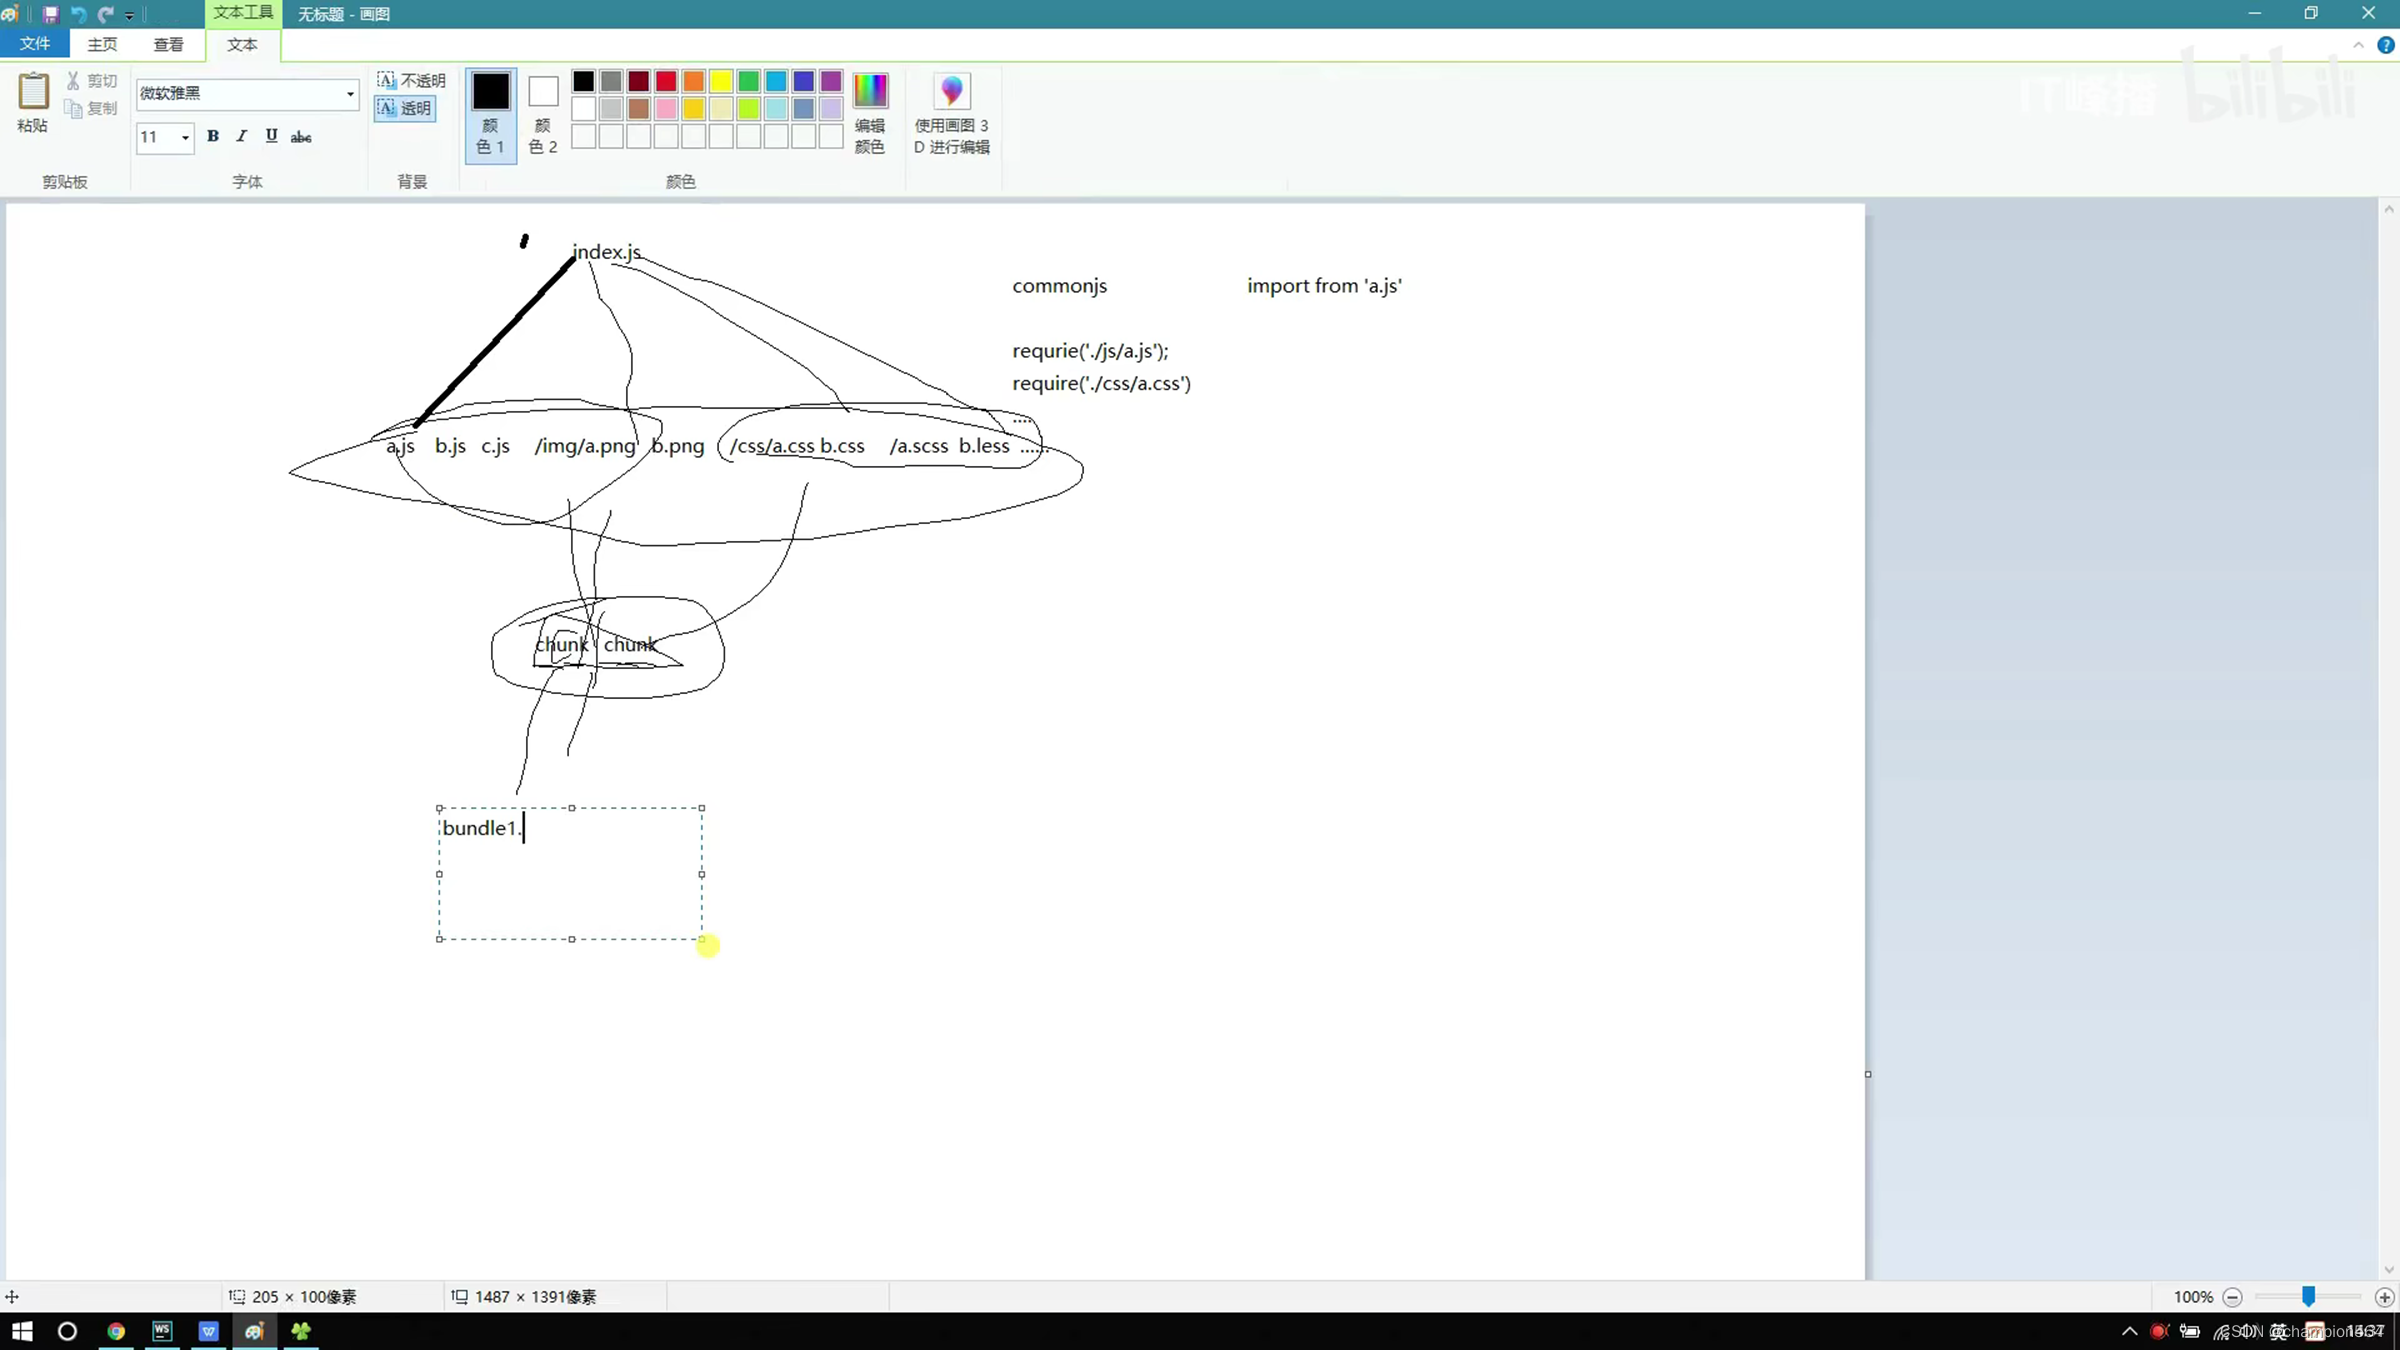
Task: Pick the red color swatch
Action: 666,81
